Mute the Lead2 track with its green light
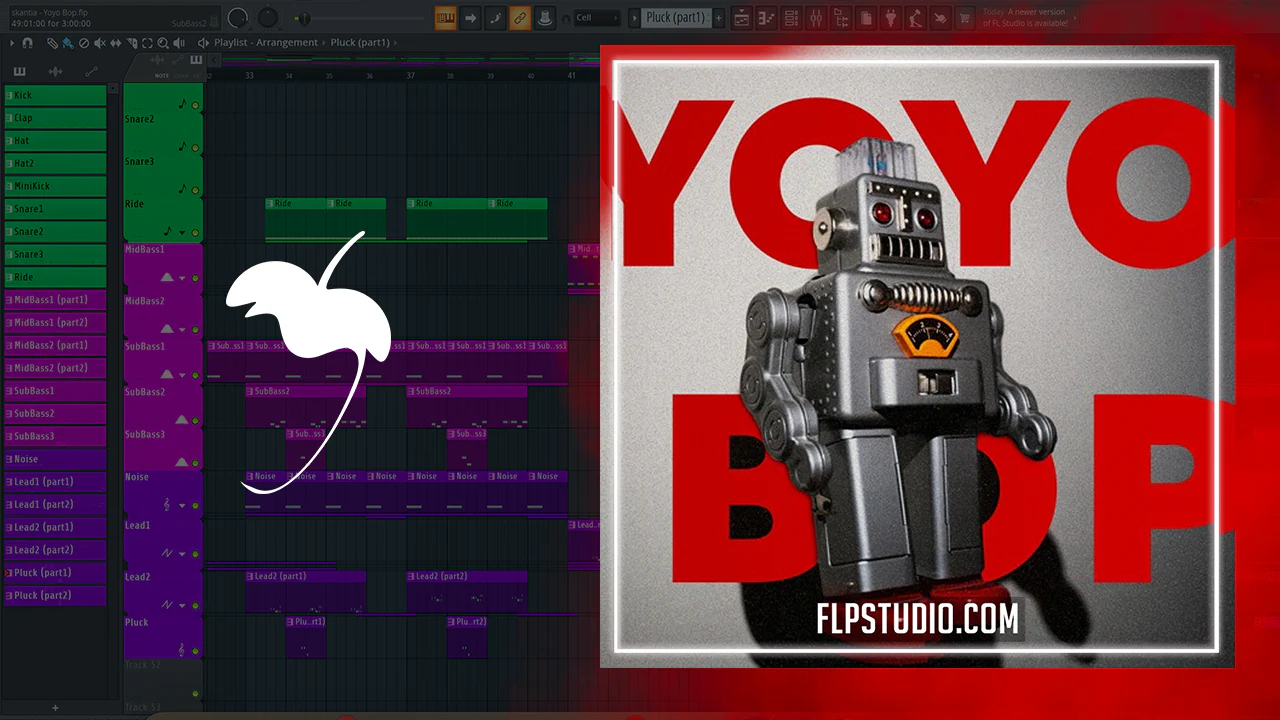 195,605
